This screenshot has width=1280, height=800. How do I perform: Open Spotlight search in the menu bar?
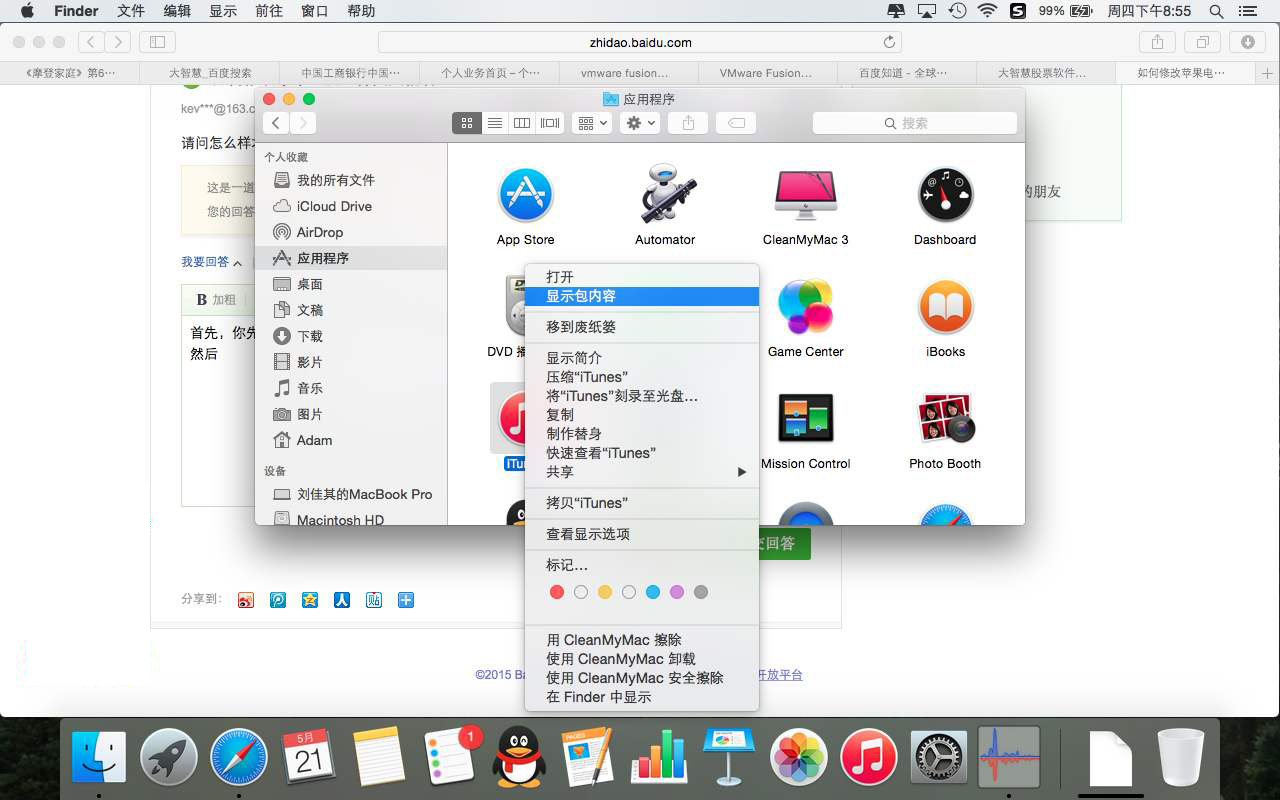1216,11
